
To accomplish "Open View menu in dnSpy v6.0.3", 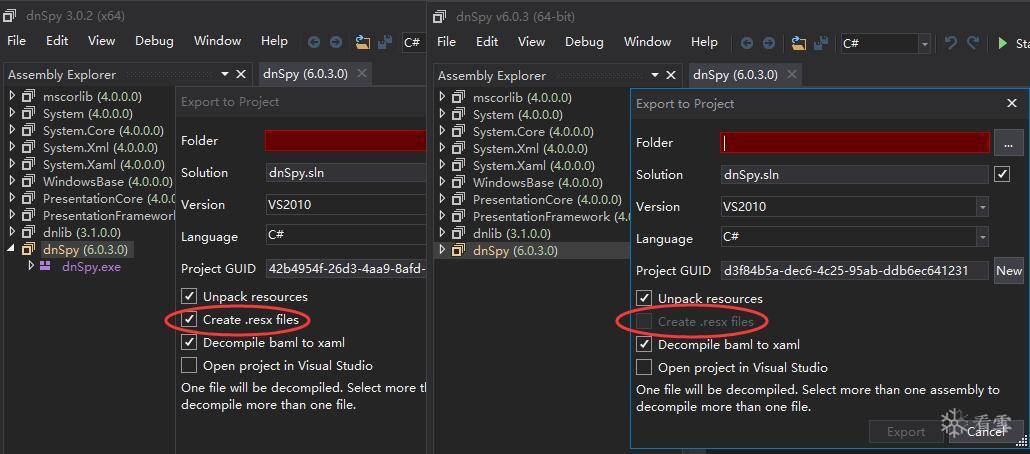I will pos(531,41).
